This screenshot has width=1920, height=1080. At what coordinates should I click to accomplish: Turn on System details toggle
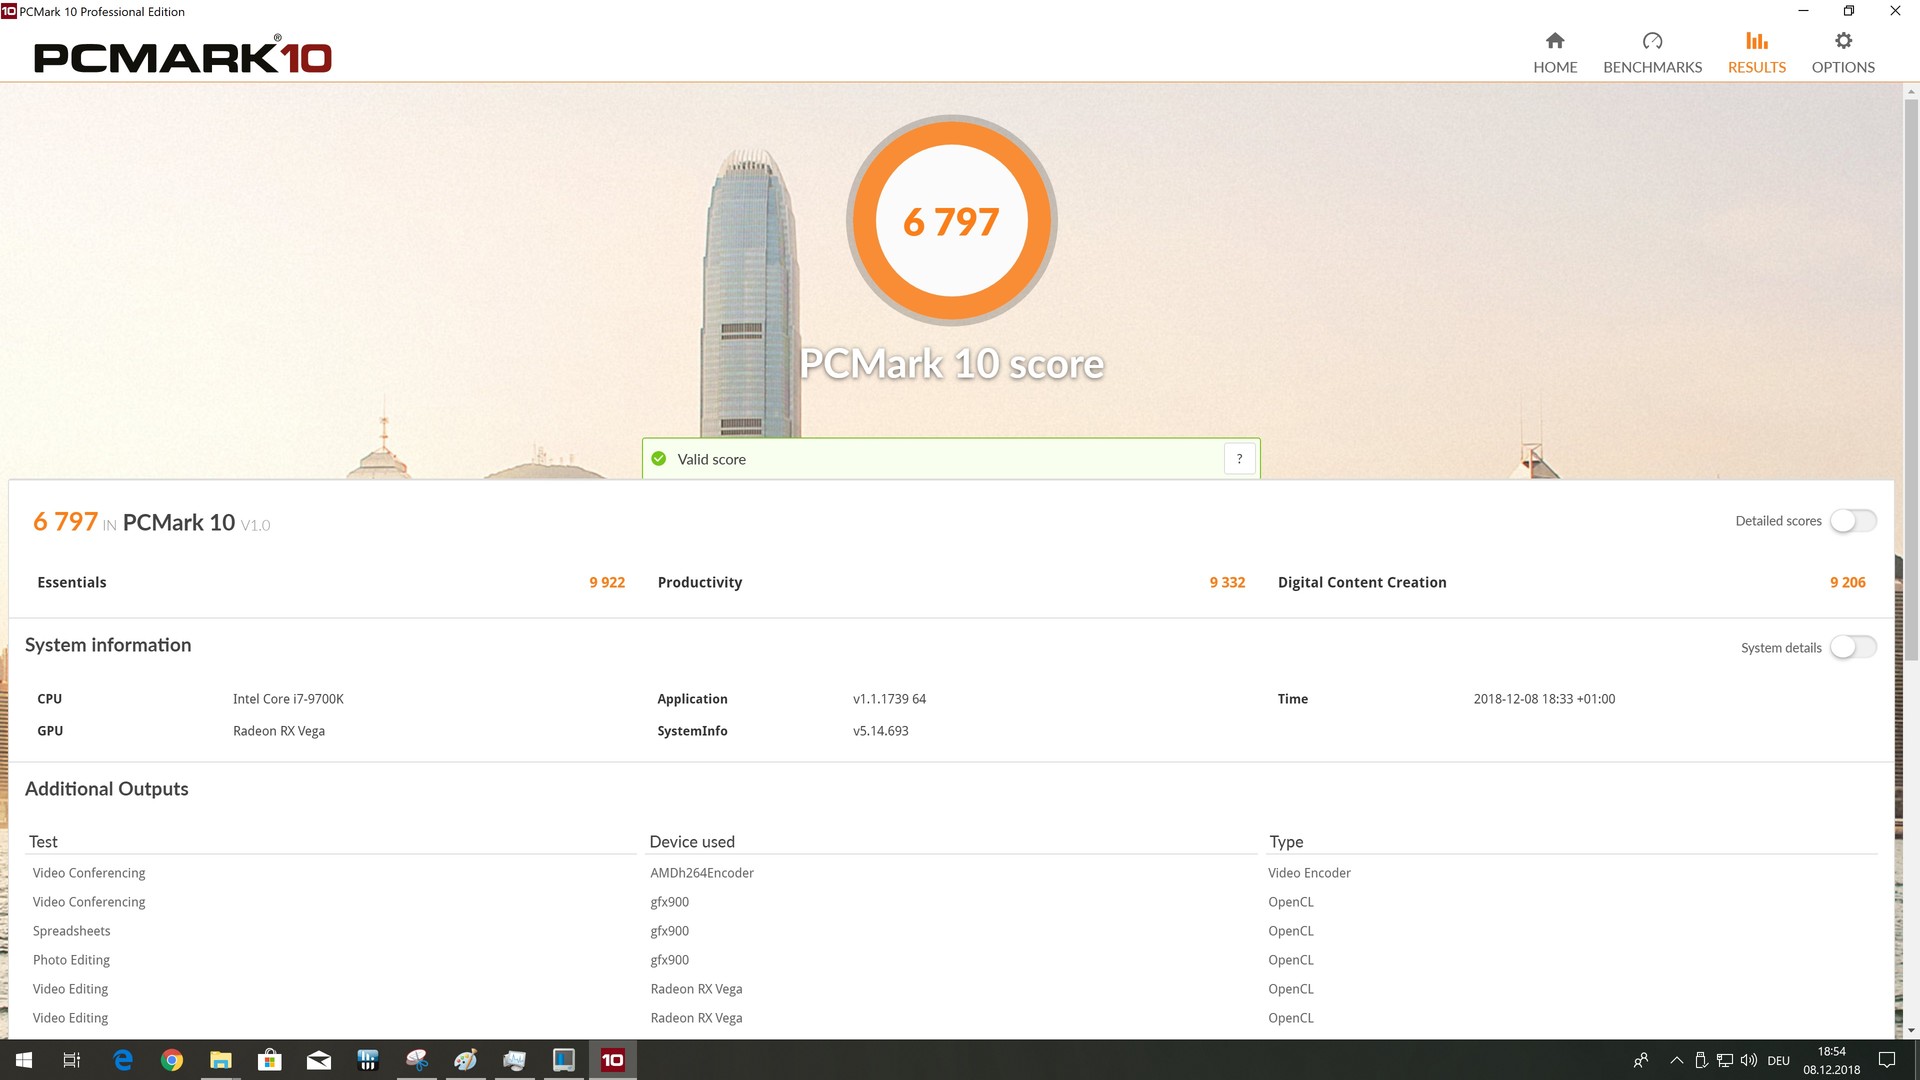(1852, 648)
